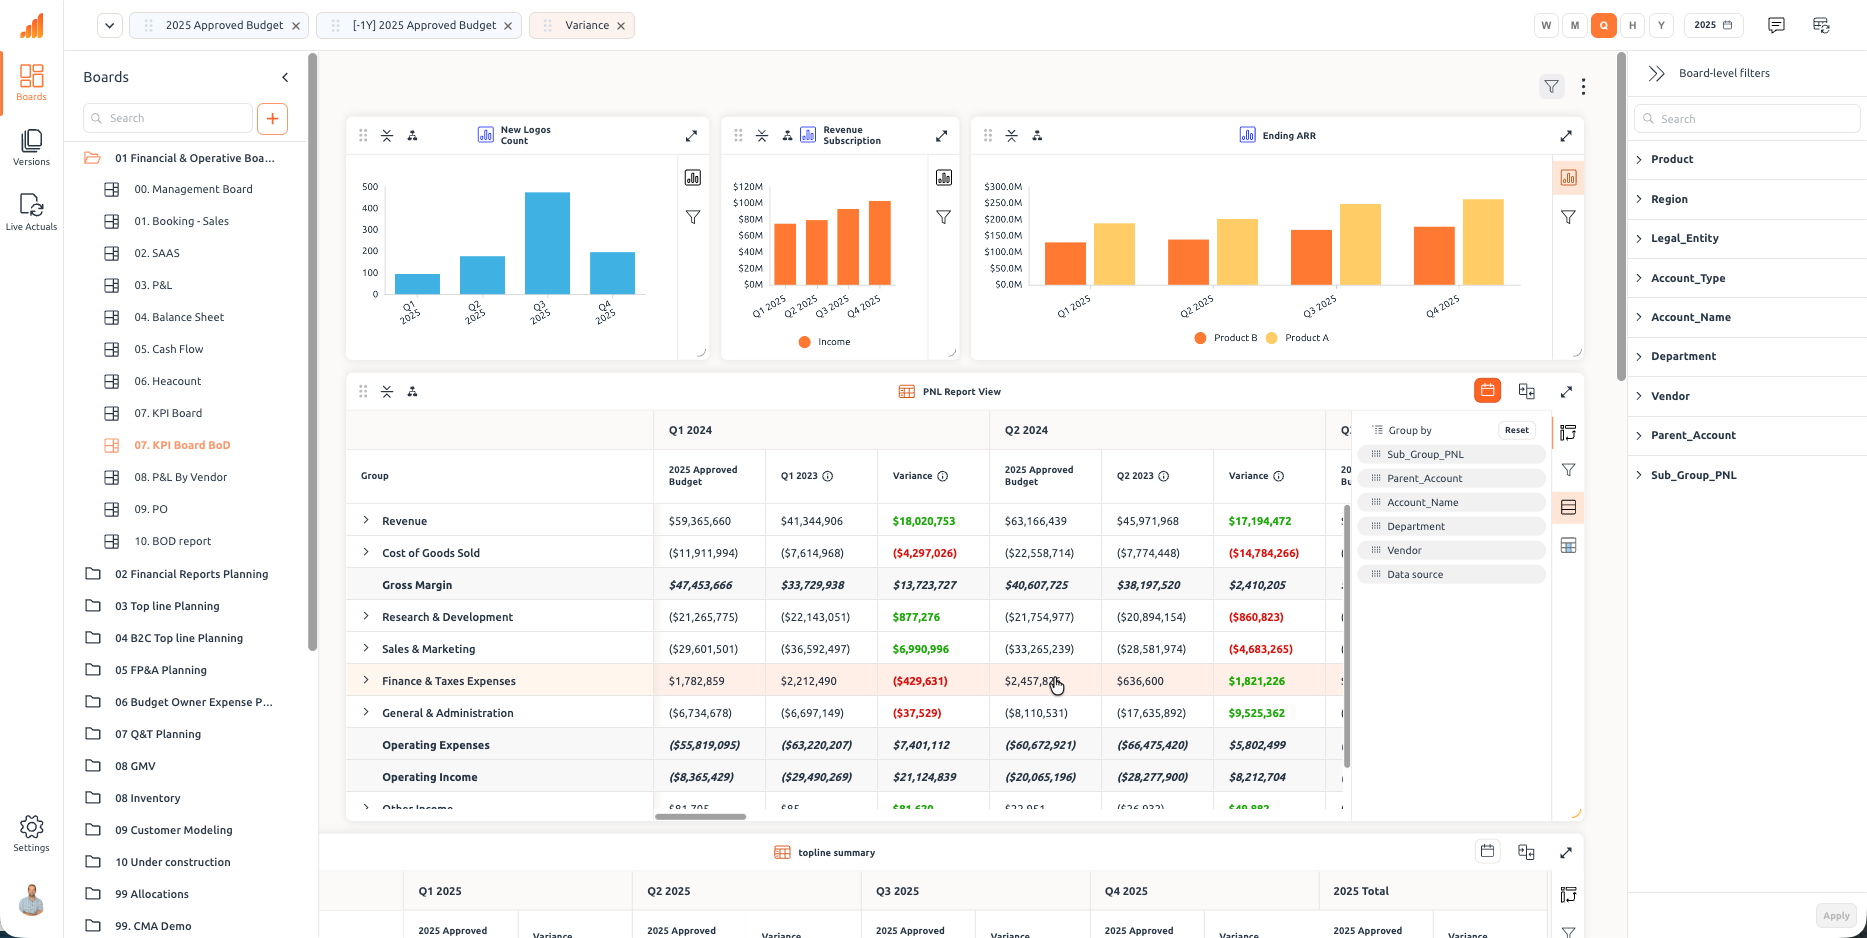Expand the Cost of Goods Sold row
The image size is (1867, 938).
366,552
